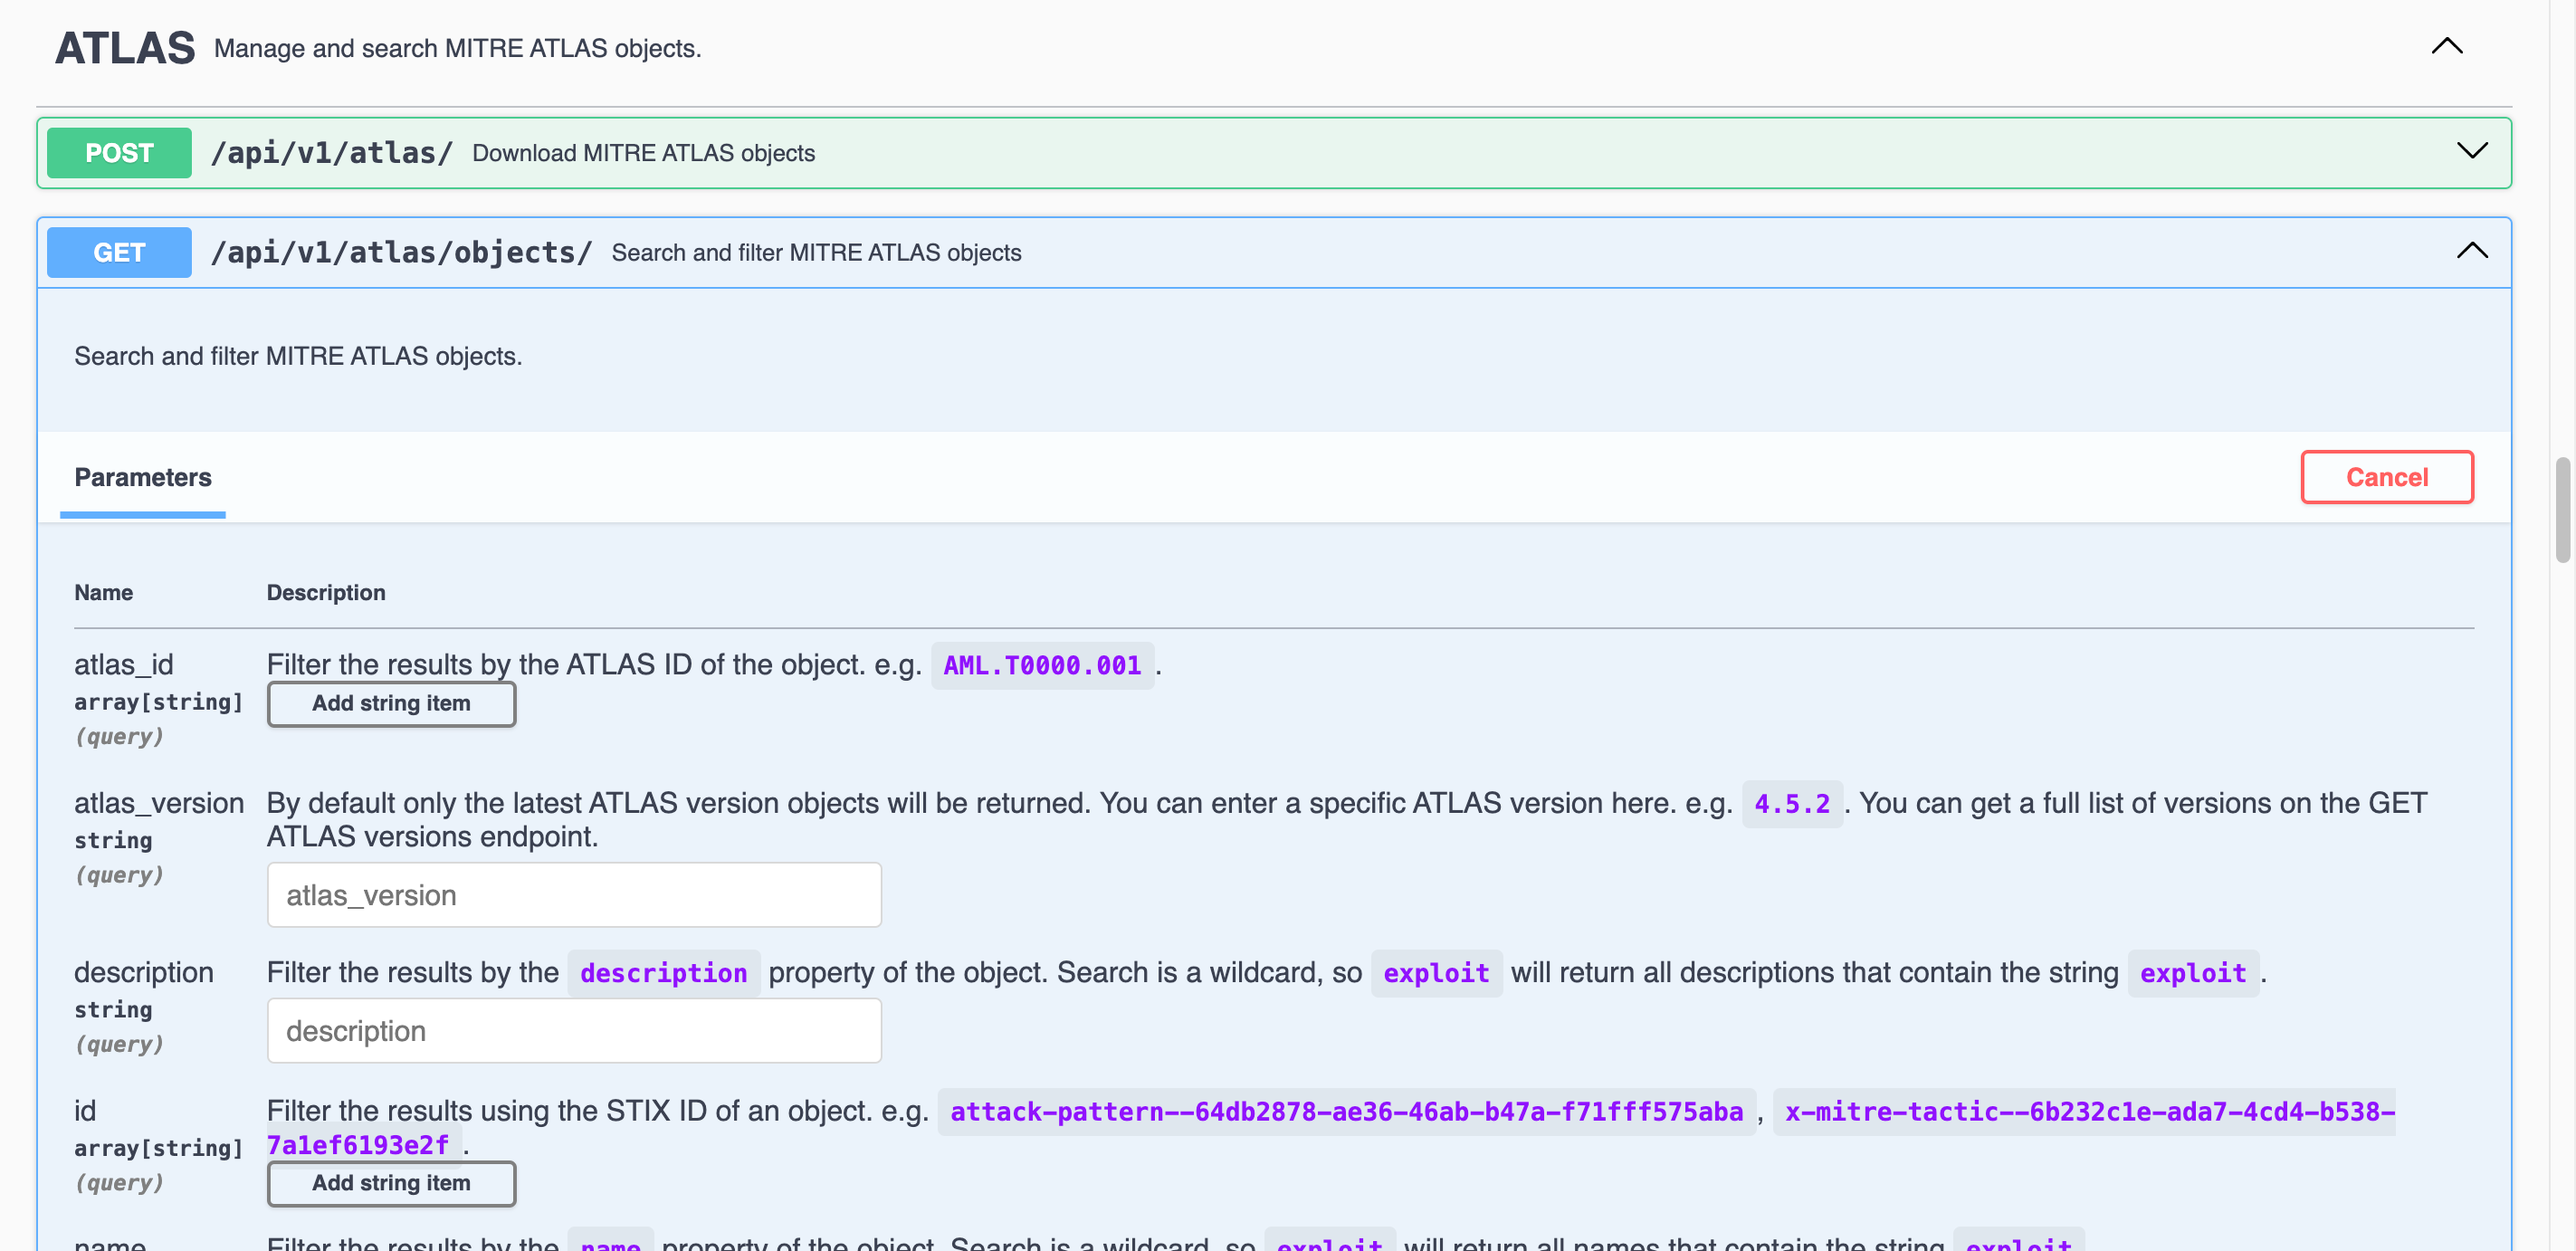Add string item for atlas_id
Screen dimensions: 2576x1251
(391, 704)
